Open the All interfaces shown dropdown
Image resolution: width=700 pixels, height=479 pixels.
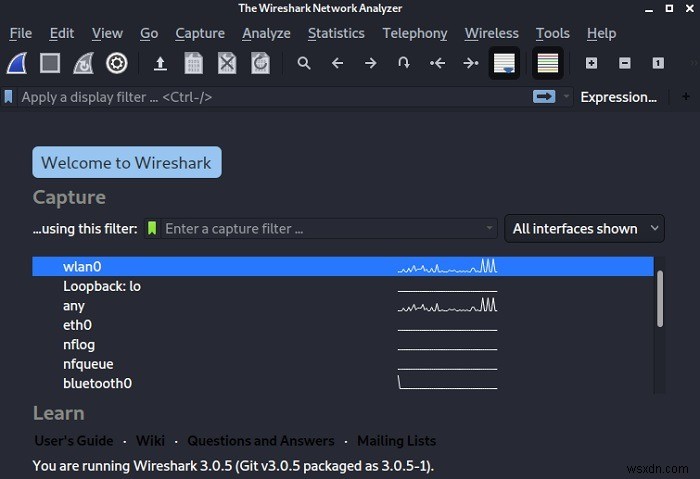point(584,229)
